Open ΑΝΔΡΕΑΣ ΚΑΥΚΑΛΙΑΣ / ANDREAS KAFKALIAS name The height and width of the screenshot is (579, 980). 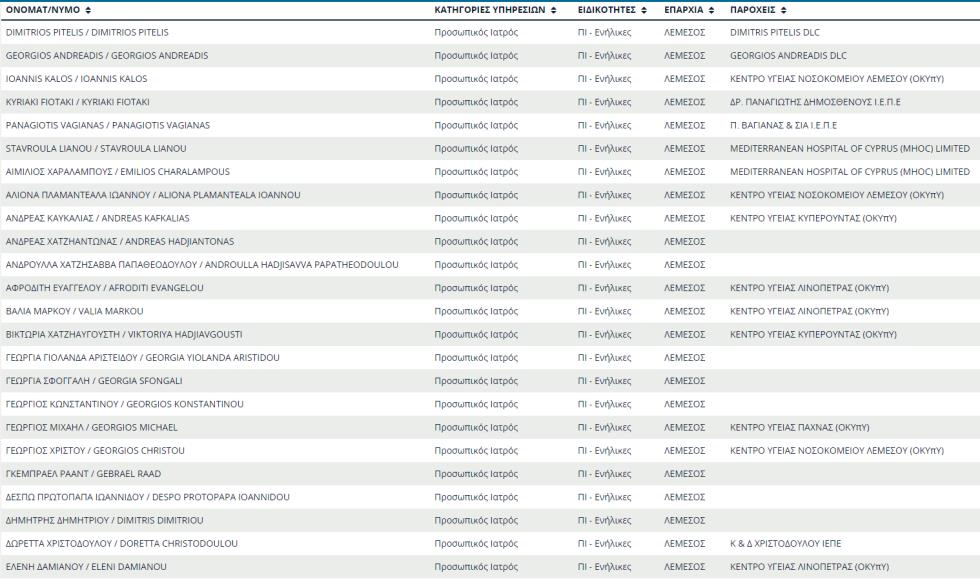[x=98, y=218]
